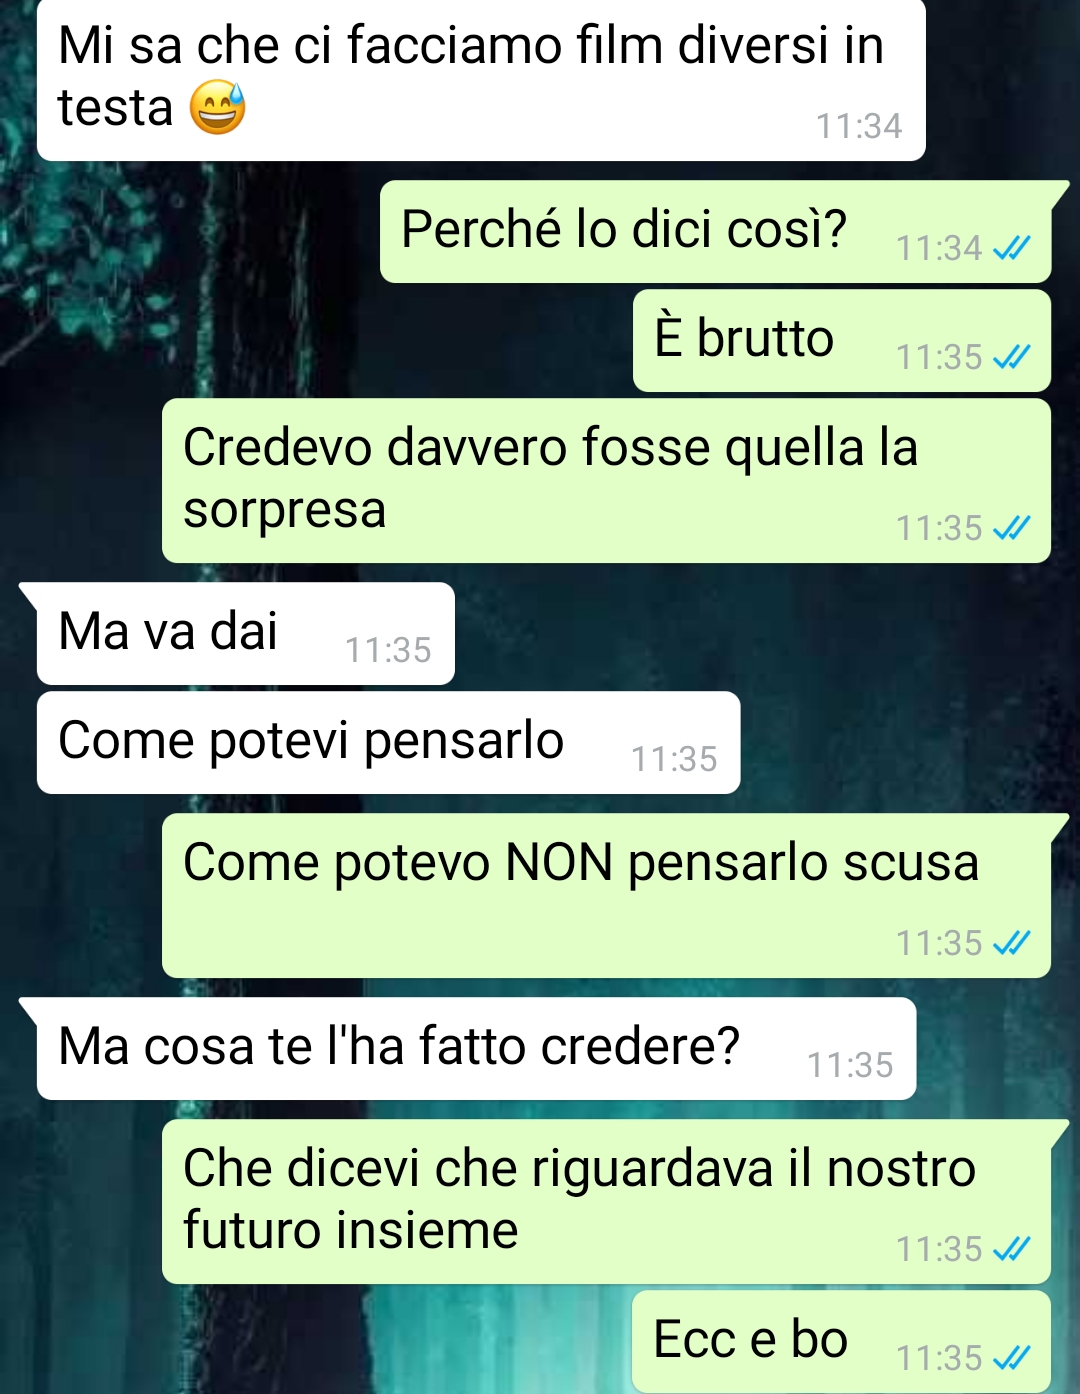Tap the 'Come potevi pensarlo' bubble
The height and width of the screenshot is (1394, 1080).
tap(389, 743)
